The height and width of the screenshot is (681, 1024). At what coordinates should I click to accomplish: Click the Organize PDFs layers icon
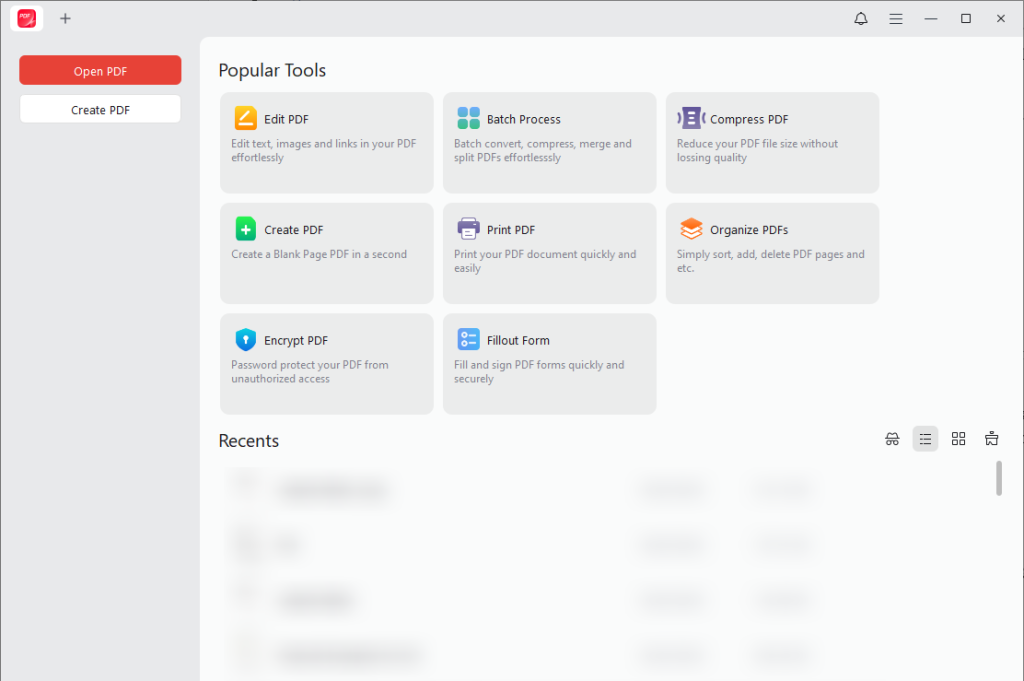click(x=691, y=229)
